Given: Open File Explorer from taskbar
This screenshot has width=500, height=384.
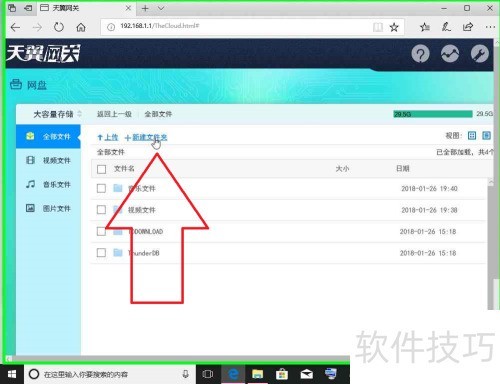Looking at the screenshot, I should (257, 374).
